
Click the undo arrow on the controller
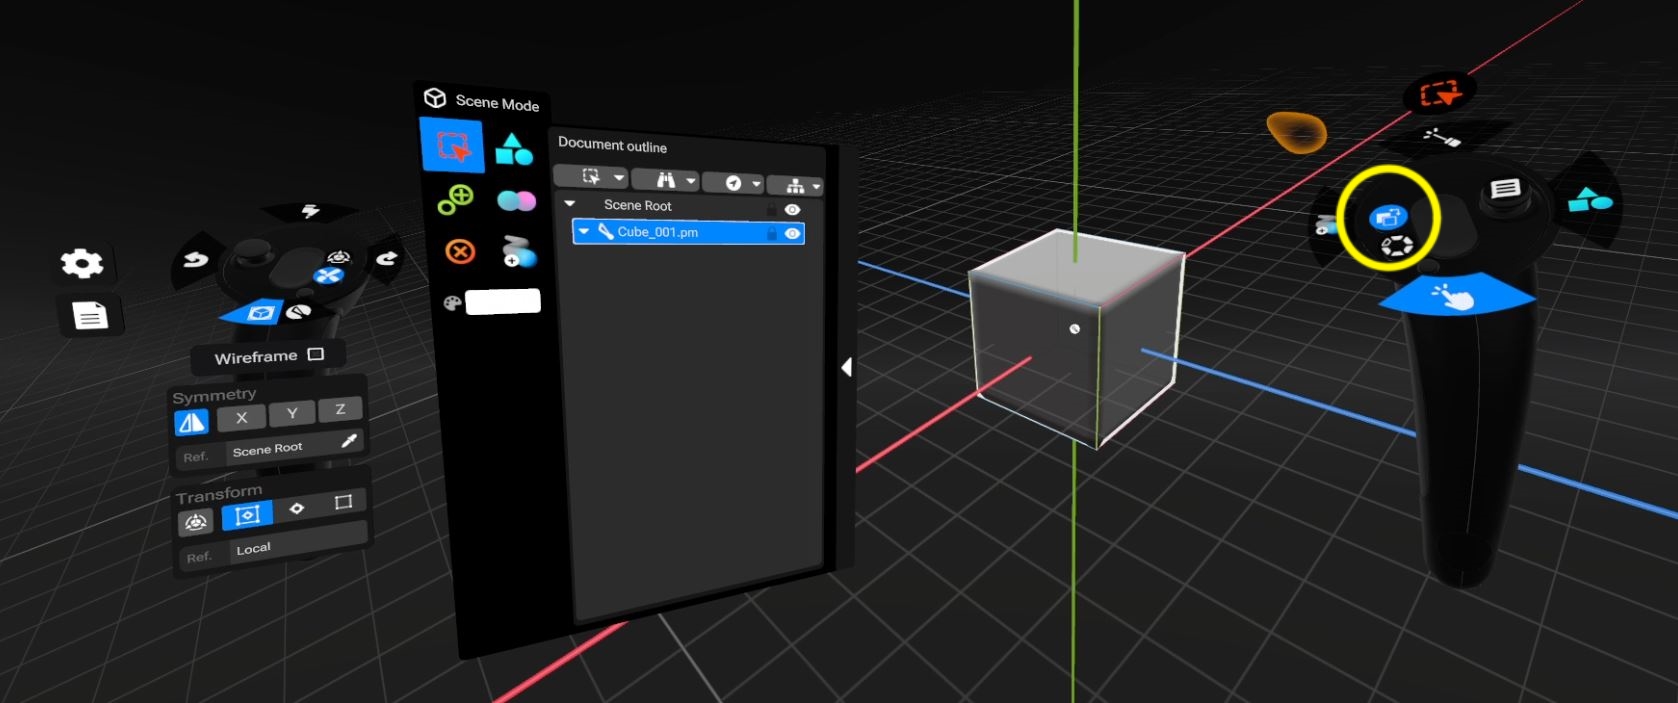tap(196, 260)
